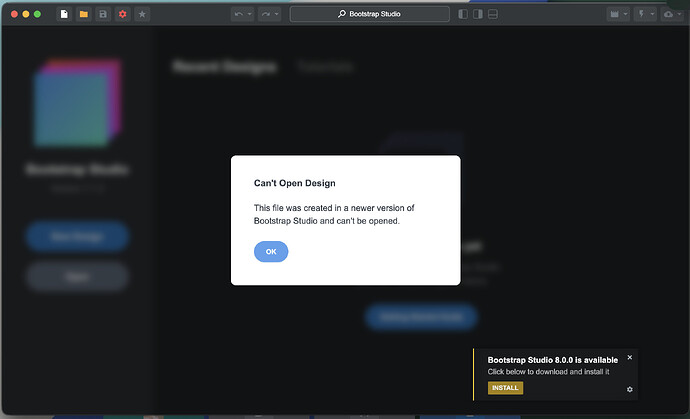Image resolution: width=690 pixels, height=419 pixels.
Task: Switch to the Recent Designs tab
Action: point(223,67)
